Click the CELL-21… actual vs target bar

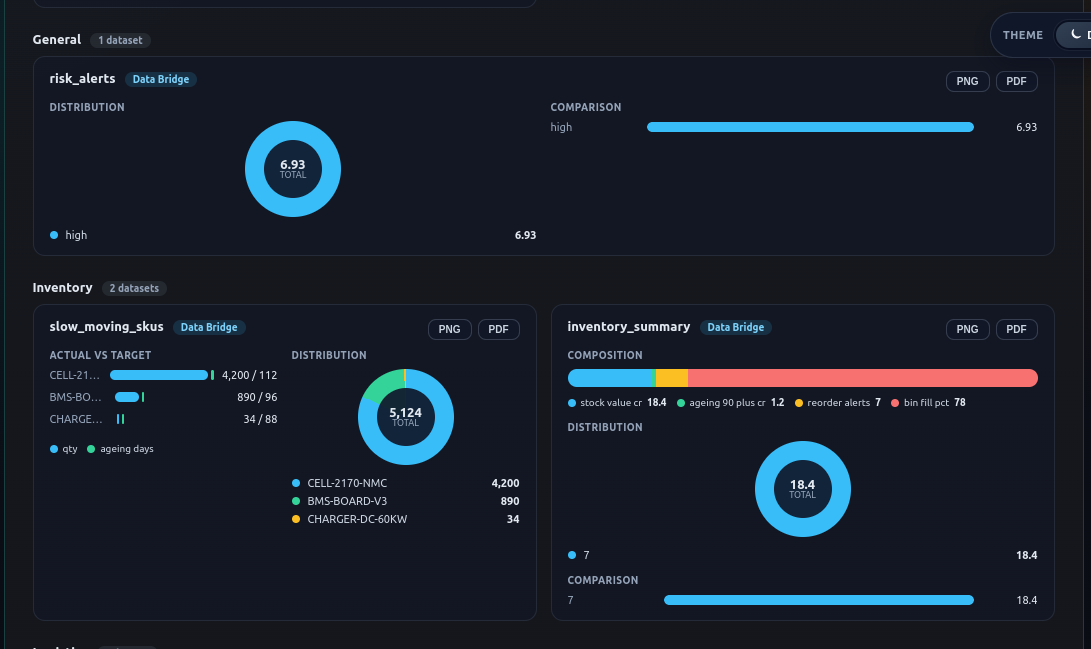159,375
